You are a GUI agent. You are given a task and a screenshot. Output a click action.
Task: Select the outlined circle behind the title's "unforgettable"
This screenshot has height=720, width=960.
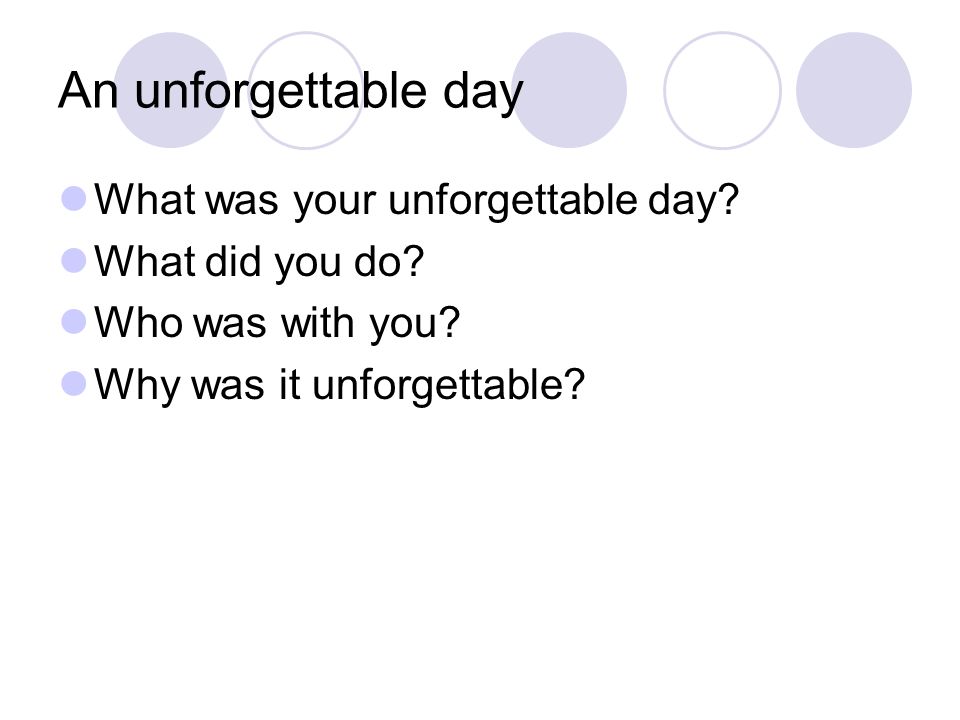tap(306, 90)
